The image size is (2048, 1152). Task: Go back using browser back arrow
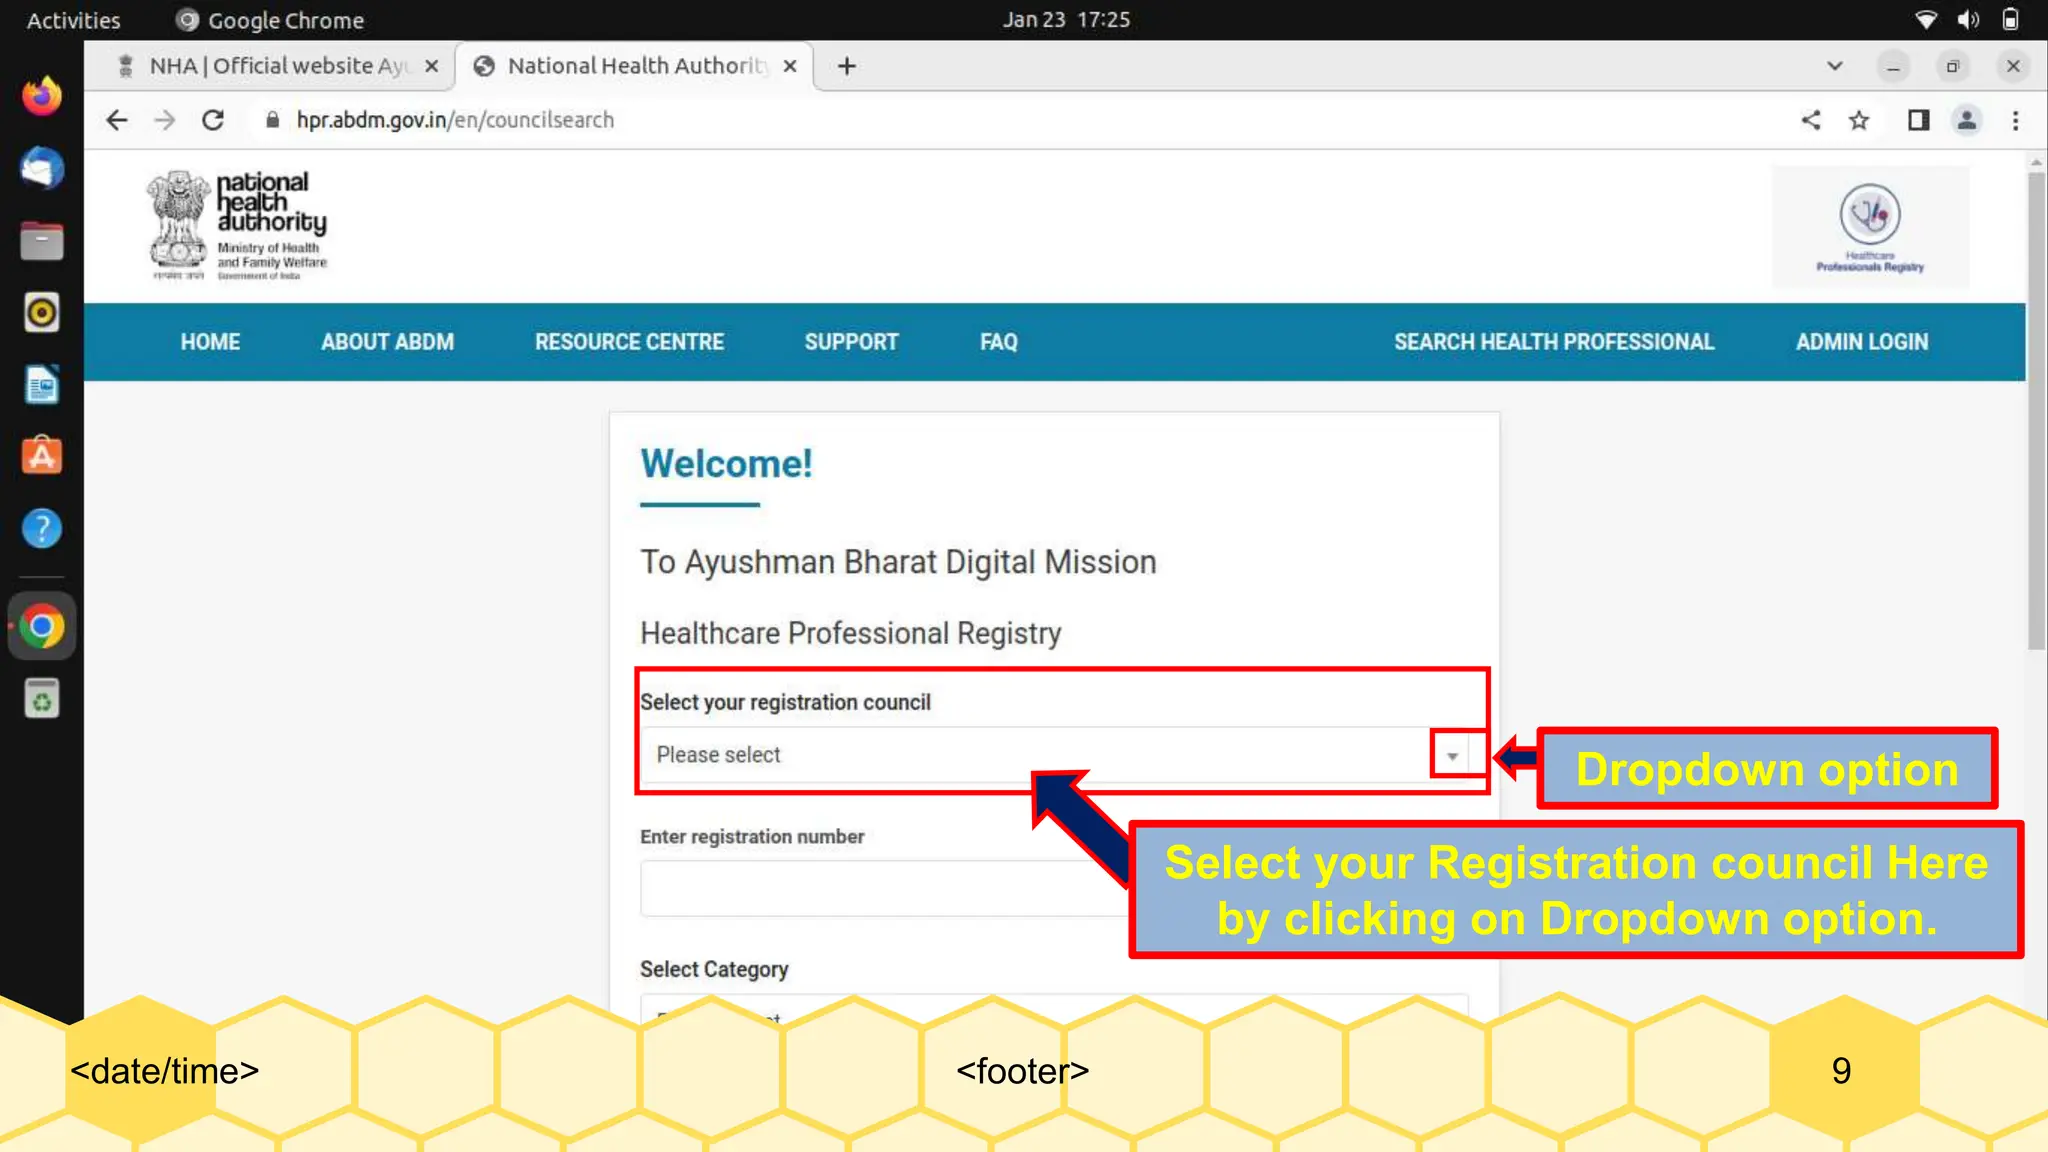point(117,120)
